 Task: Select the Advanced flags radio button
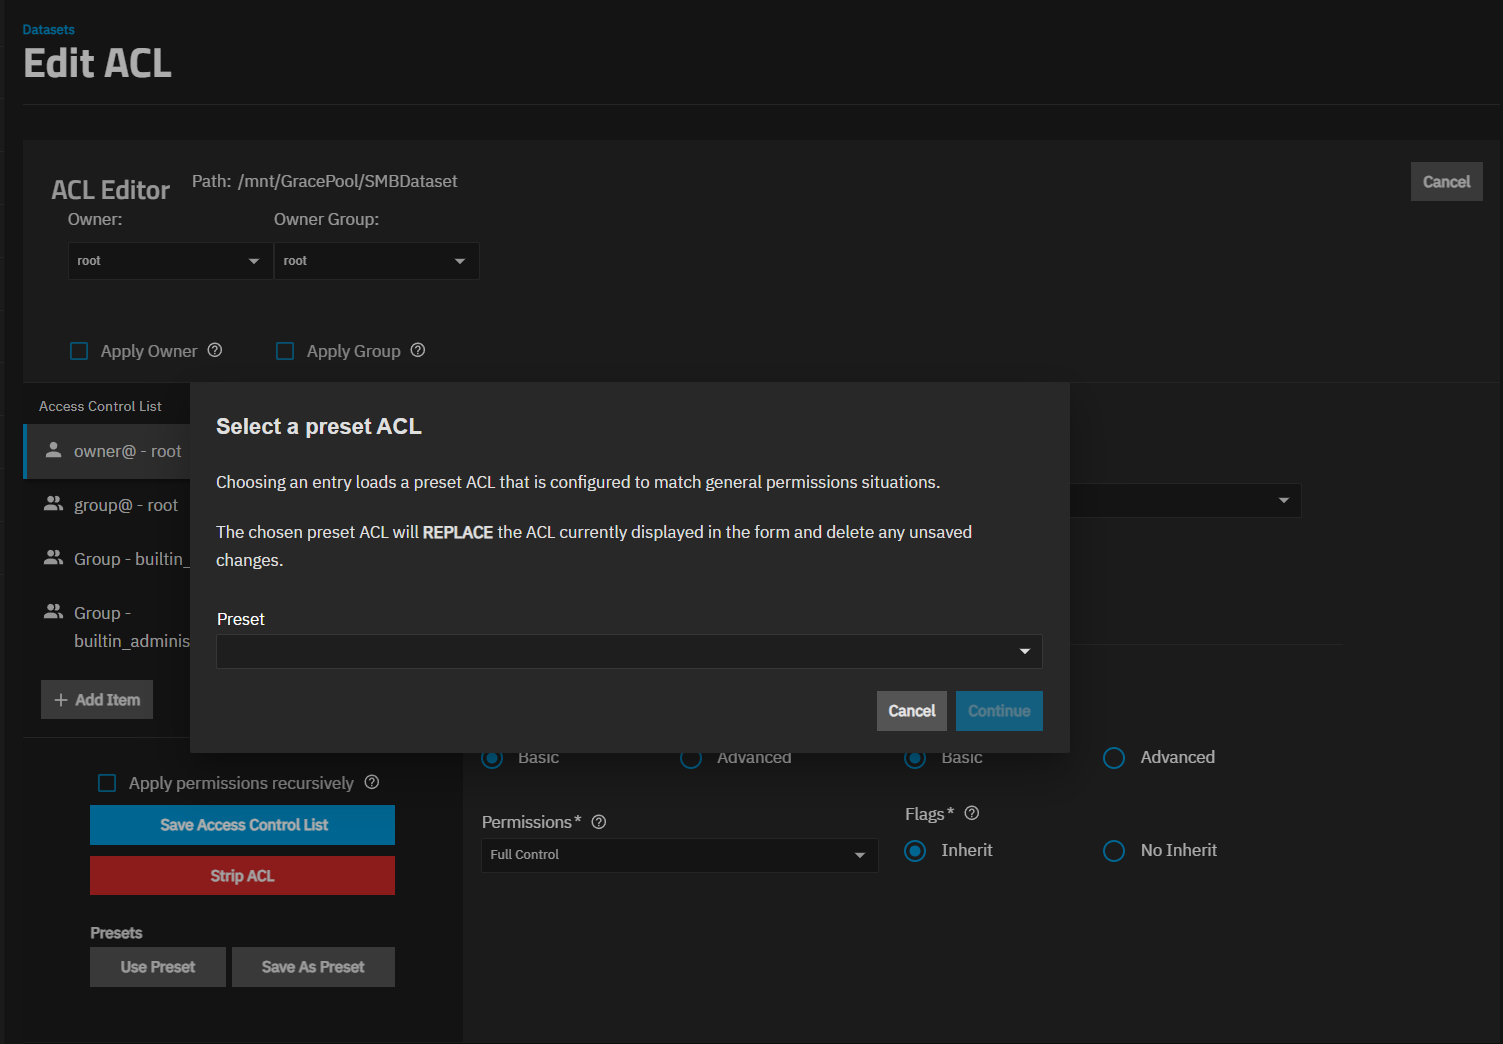point(1114,758)
